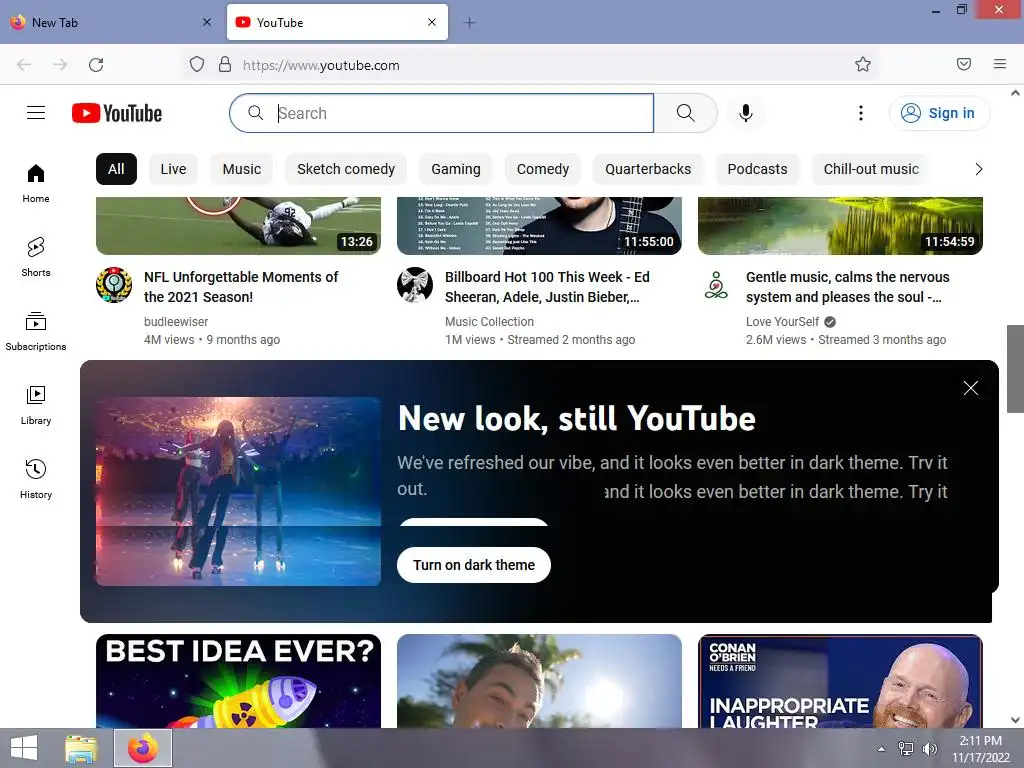Click the Firefox back arrow

click(24, 65)
